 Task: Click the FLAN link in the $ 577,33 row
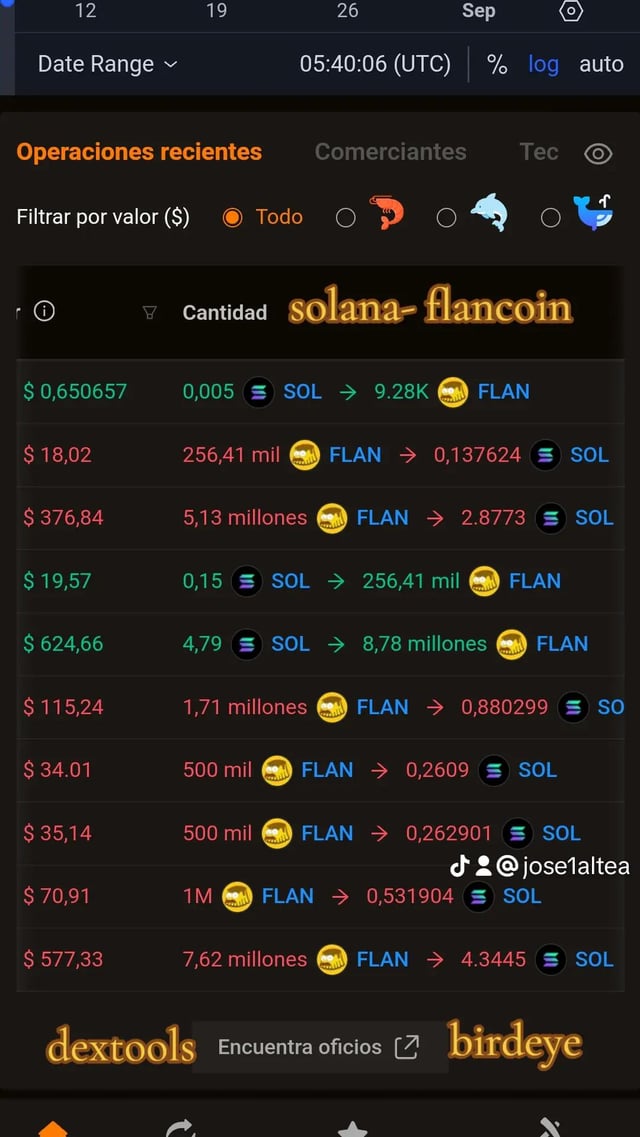pos(383,959)
